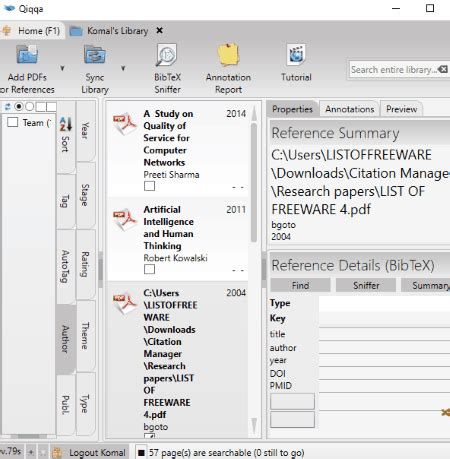Viewport: 450px width, 459px height.
Task: Click the Sniffer button
Action: (x=366, y=285)
